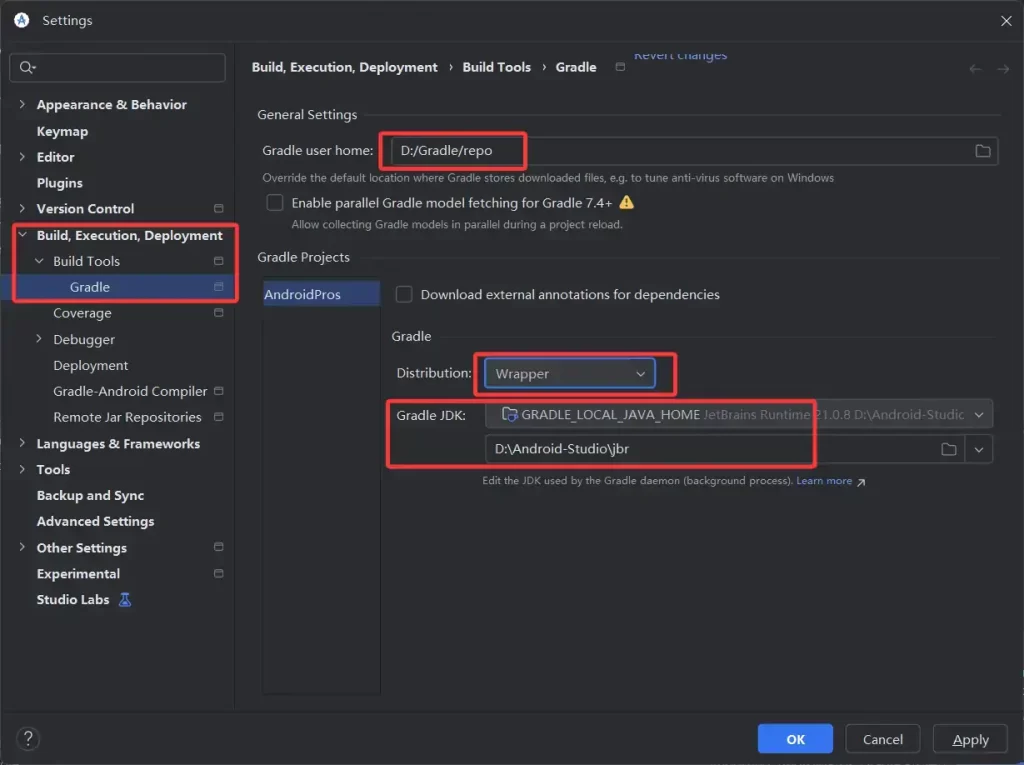
Task: Expand the Appearance & Behavior section
Action: point(22,105)
